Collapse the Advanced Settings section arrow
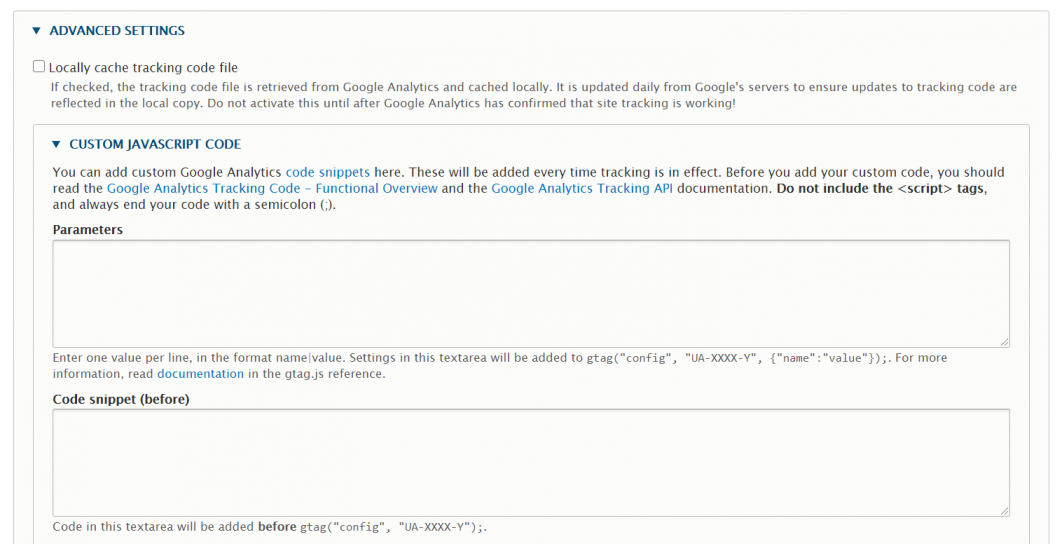 [36, 31]
